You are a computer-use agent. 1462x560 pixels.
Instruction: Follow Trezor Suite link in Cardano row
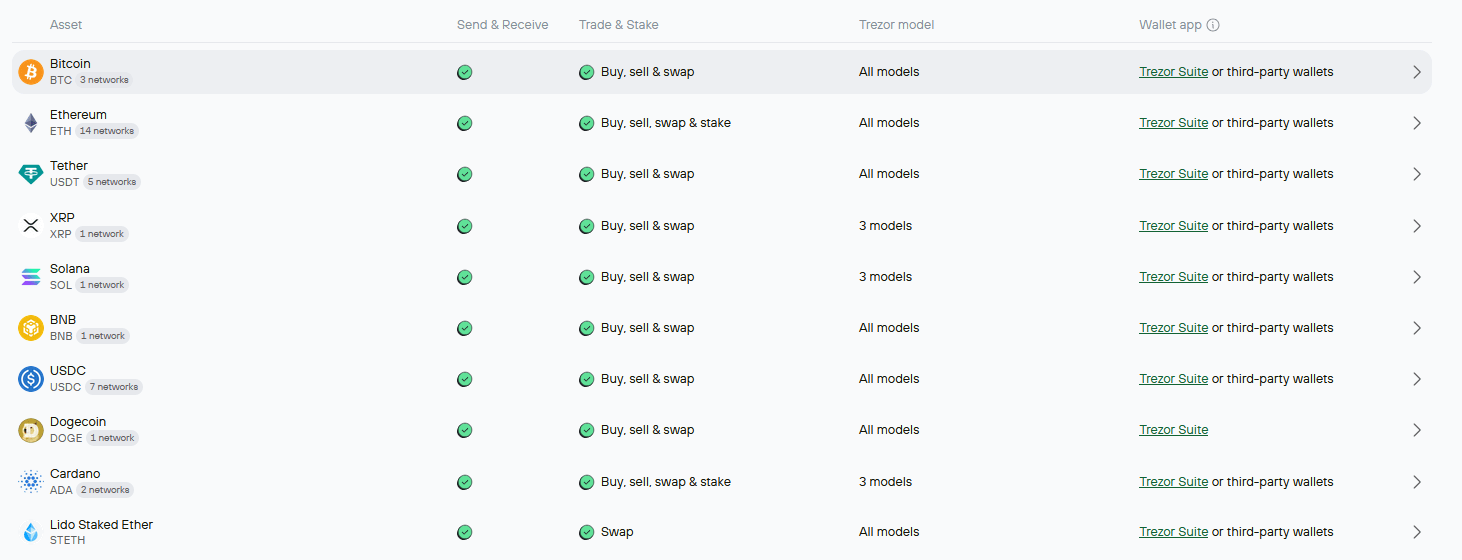point(1173,482)
